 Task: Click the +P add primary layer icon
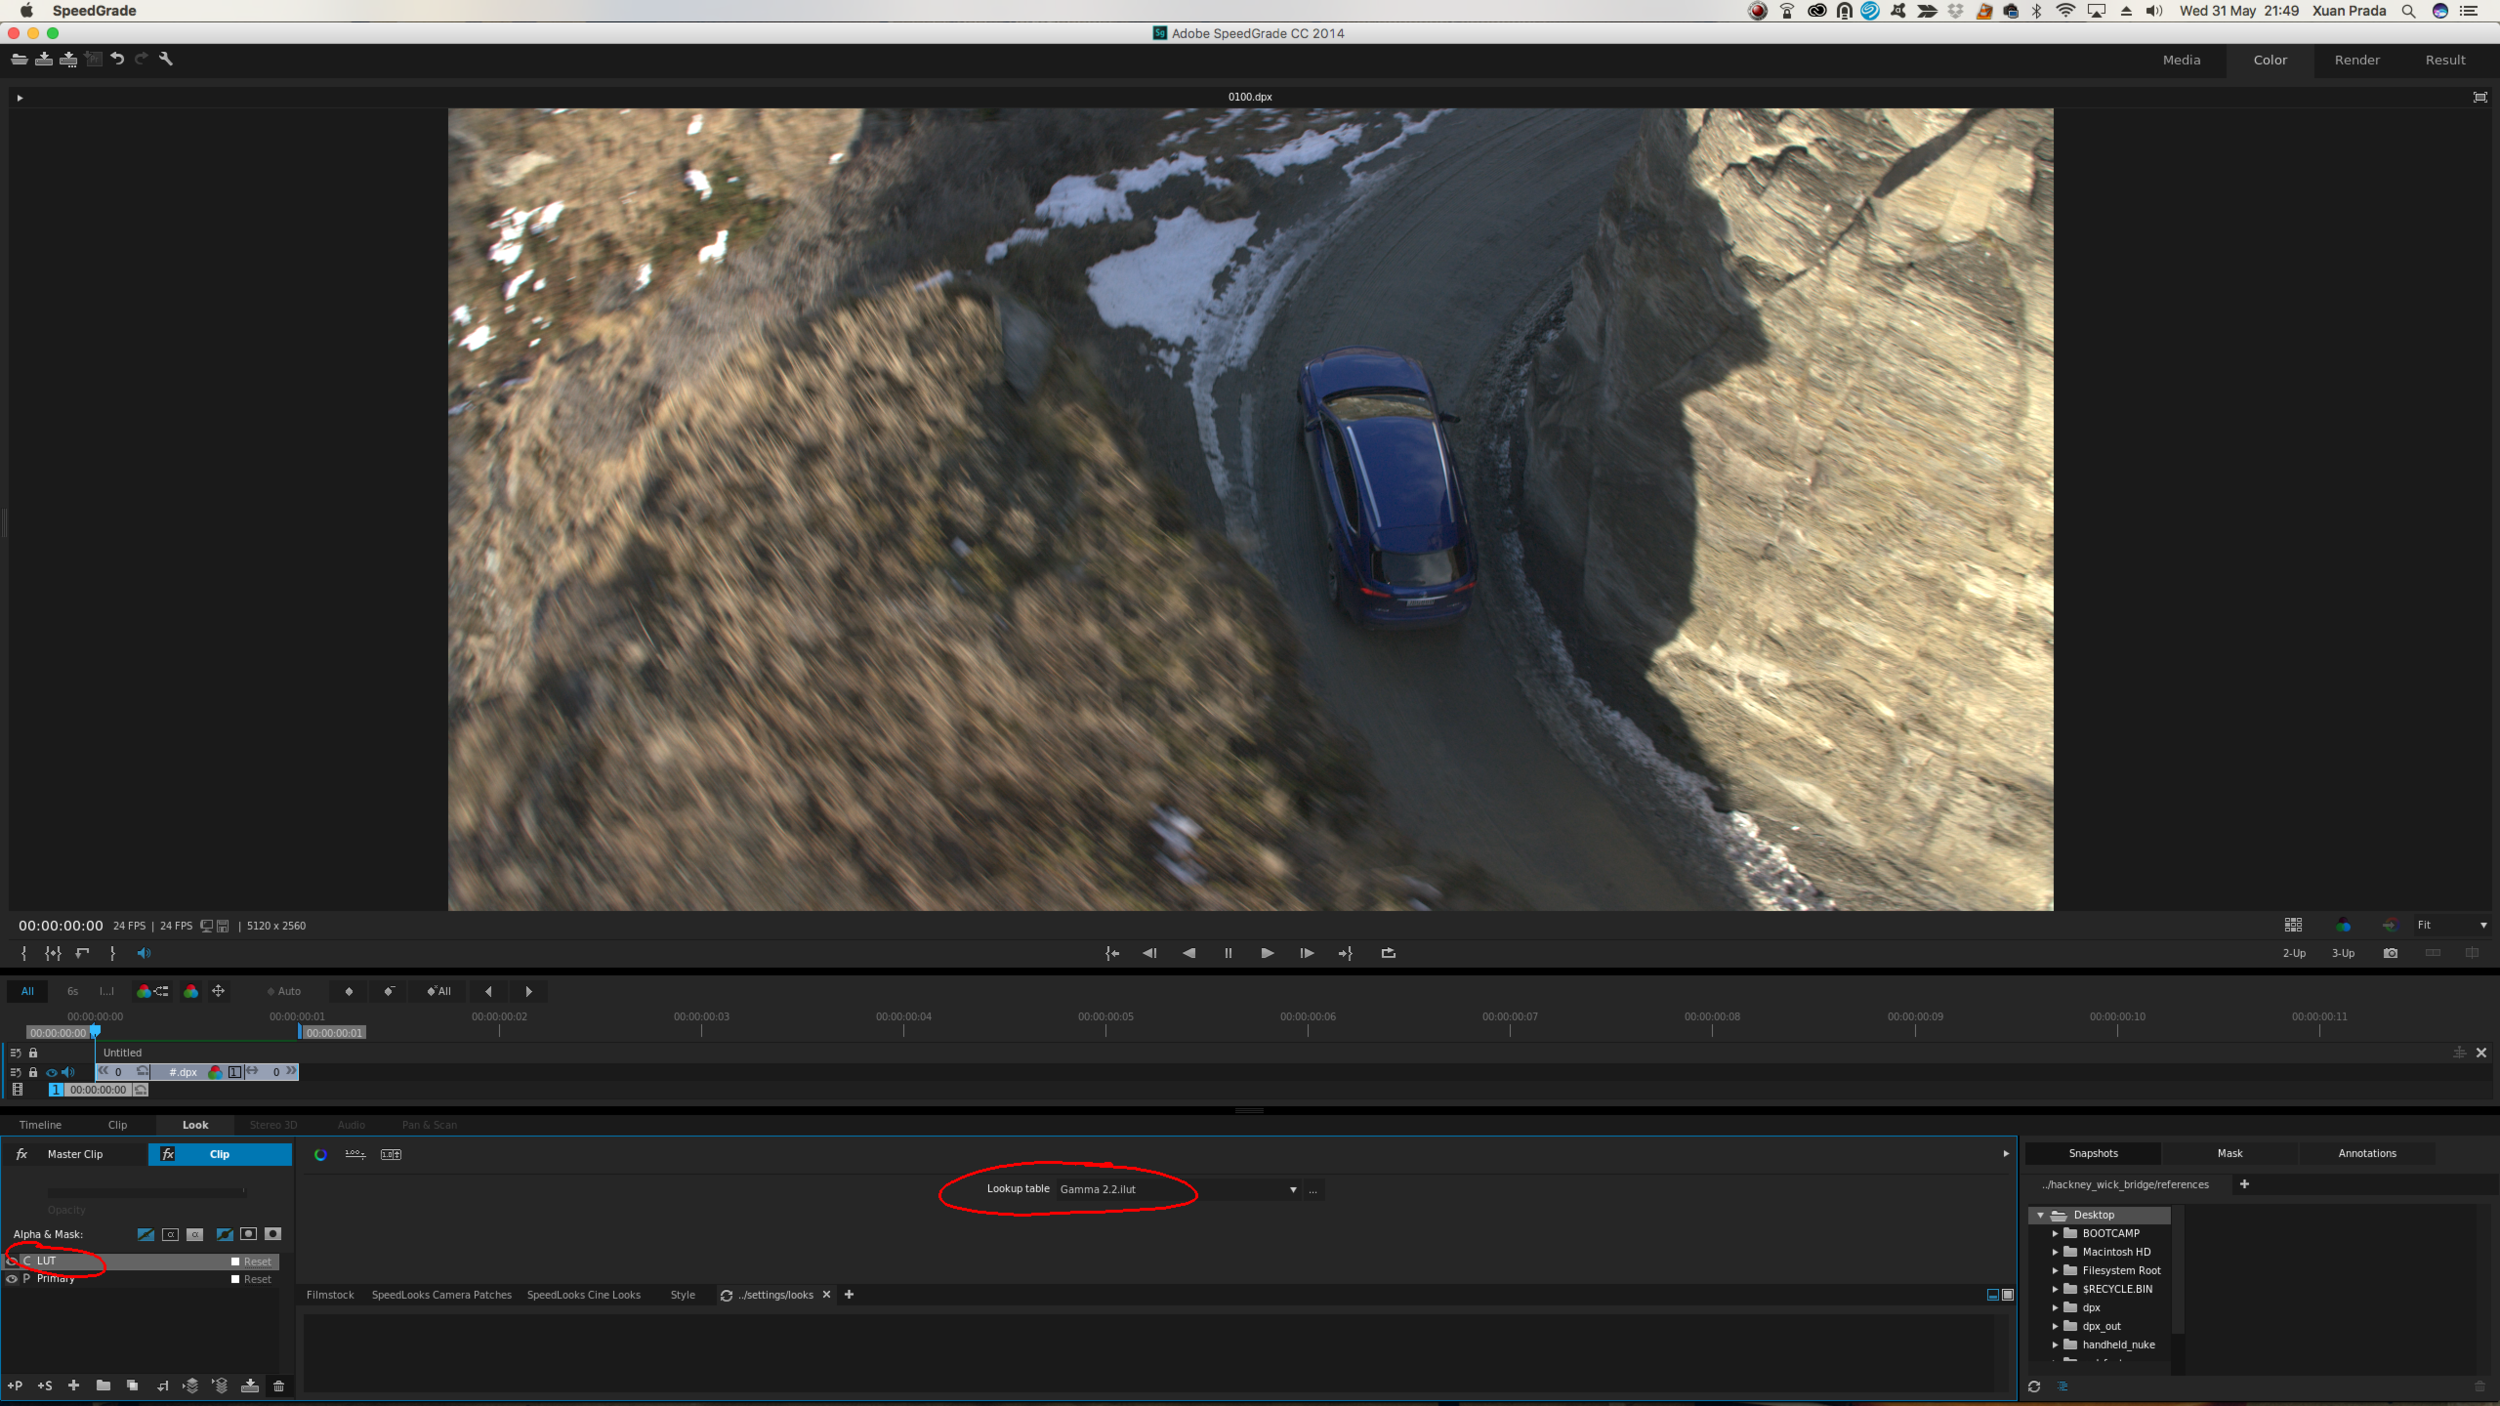[15, 1386]
